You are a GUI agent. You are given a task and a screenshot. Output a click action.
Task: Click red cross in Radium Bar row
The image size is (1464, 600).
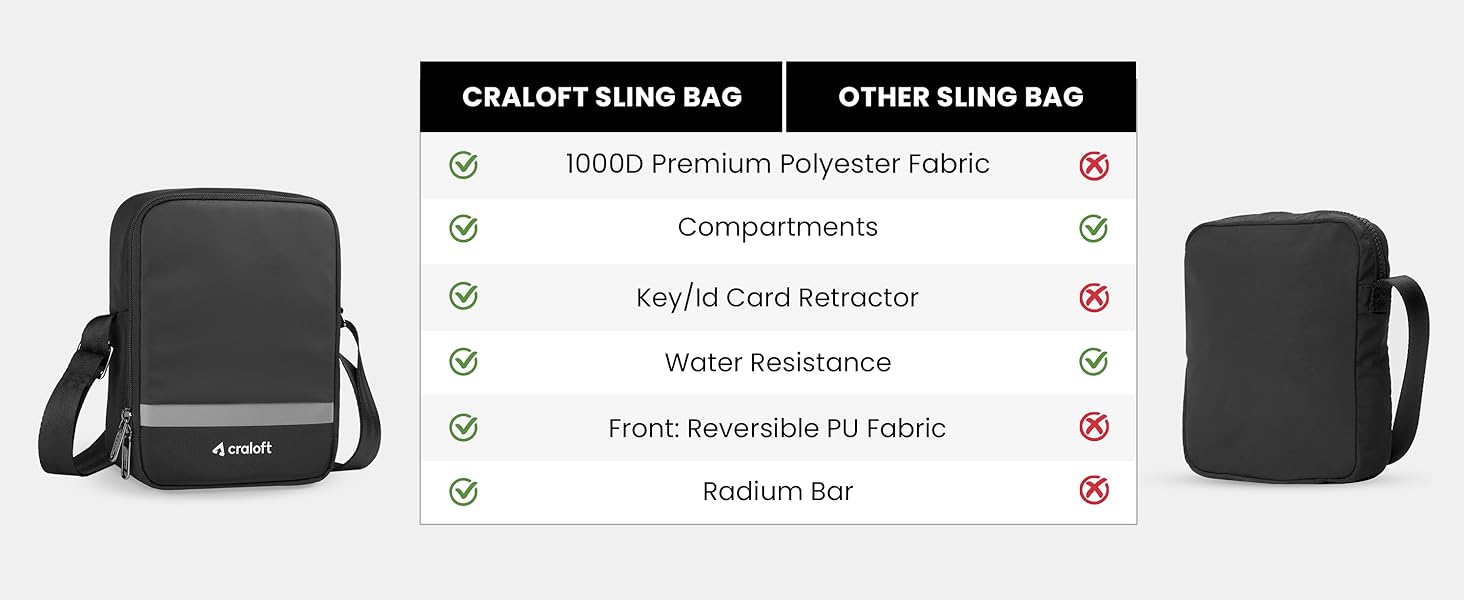coord(1094,491)
